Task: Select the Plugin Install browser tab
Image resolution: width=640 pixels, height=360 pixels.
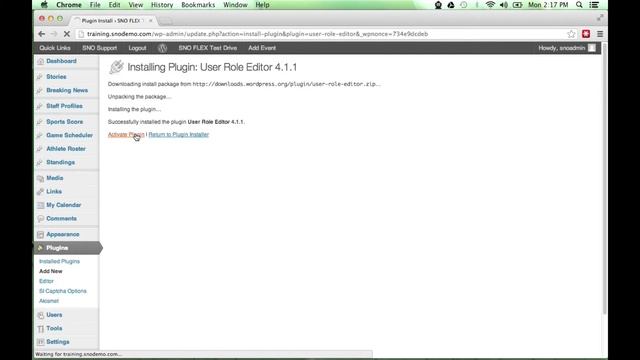Action: click(x=112, y=20)
